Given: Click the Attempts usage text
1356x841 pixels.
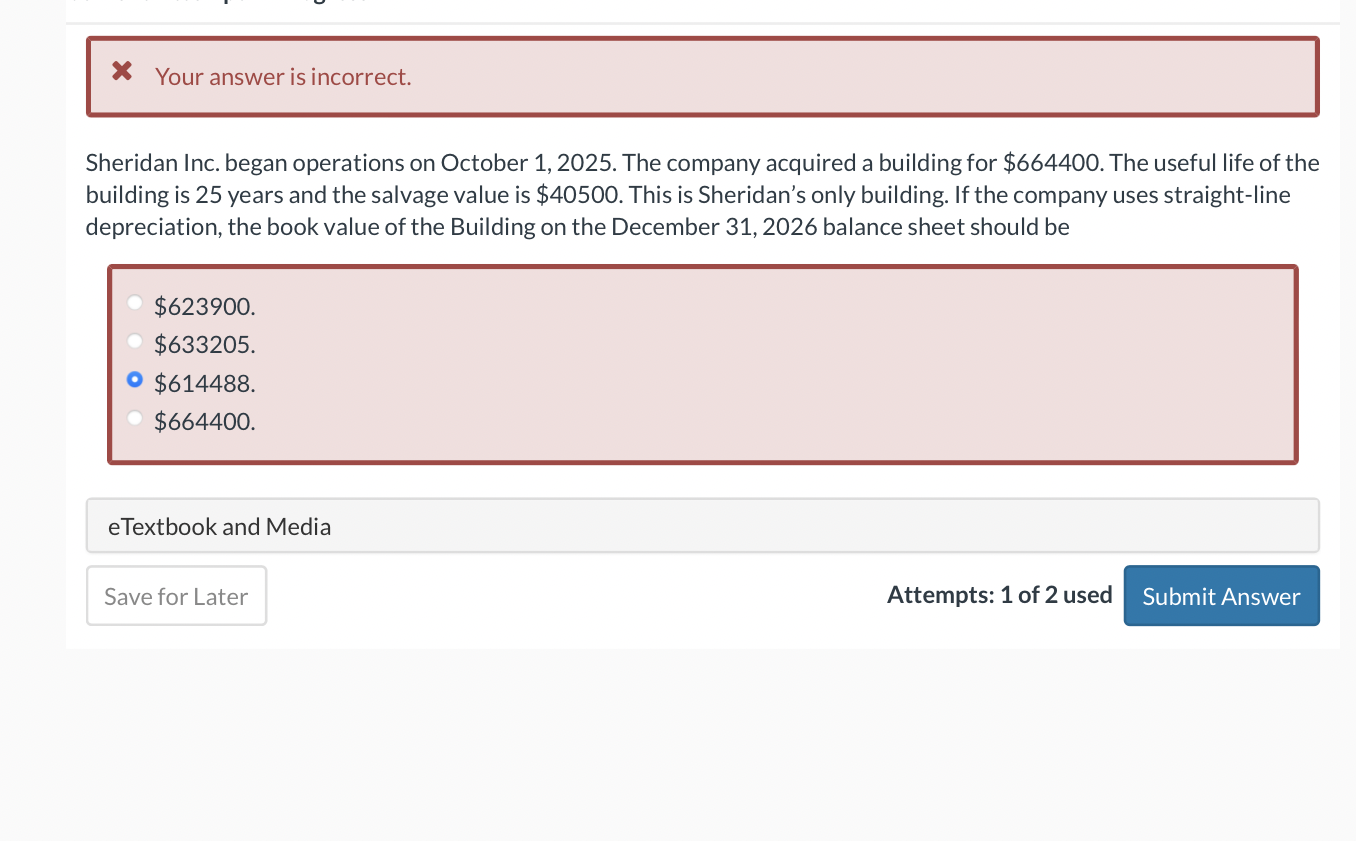Looking at the screenshot, I should pyautogui.click(x=999, y=594).
